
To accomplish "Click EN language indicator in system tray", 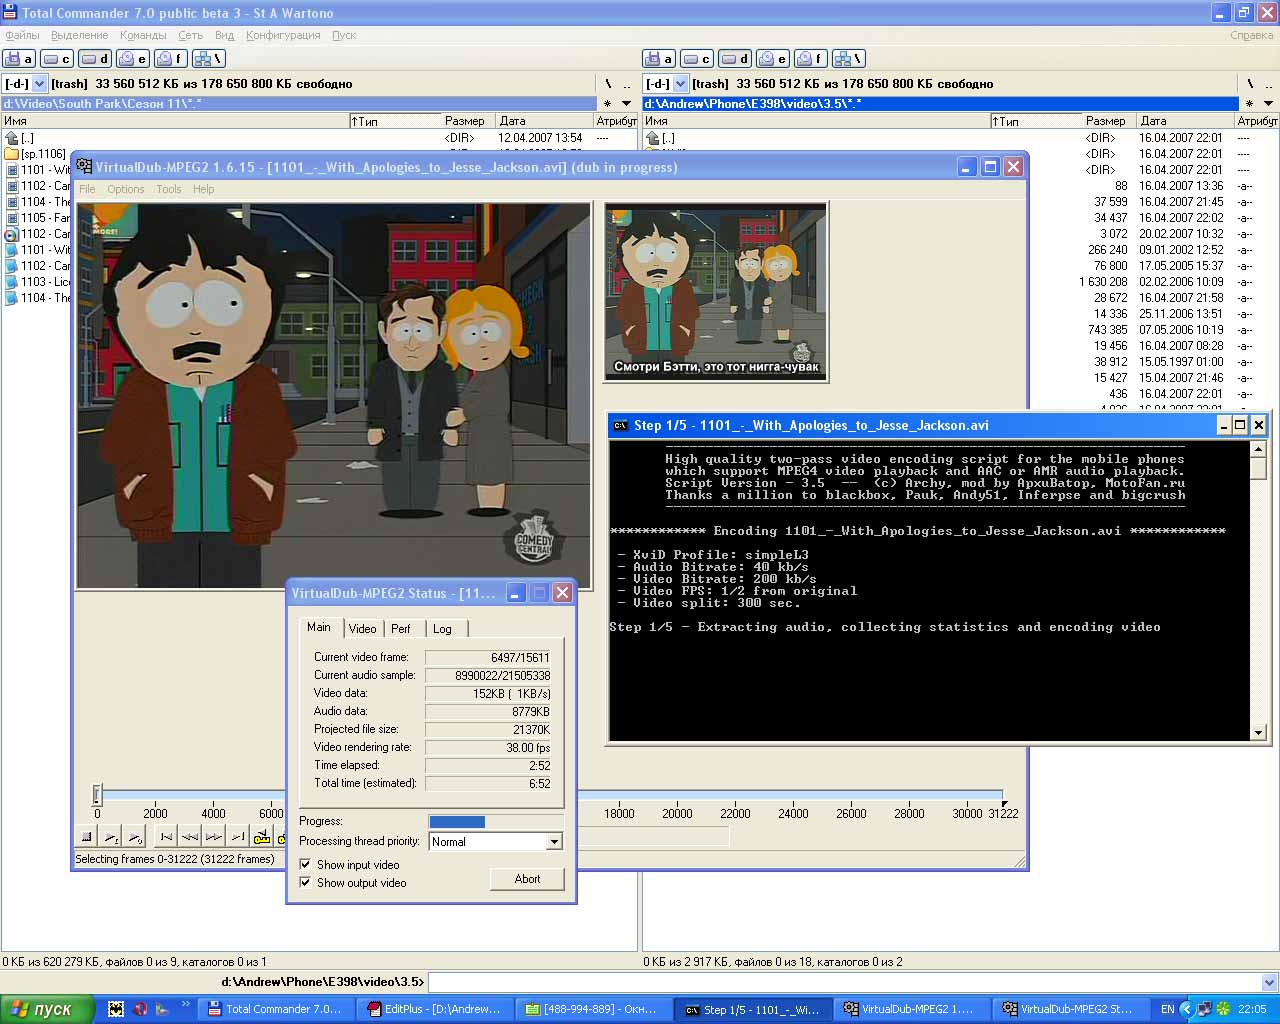I will tap(1168, 1009).
